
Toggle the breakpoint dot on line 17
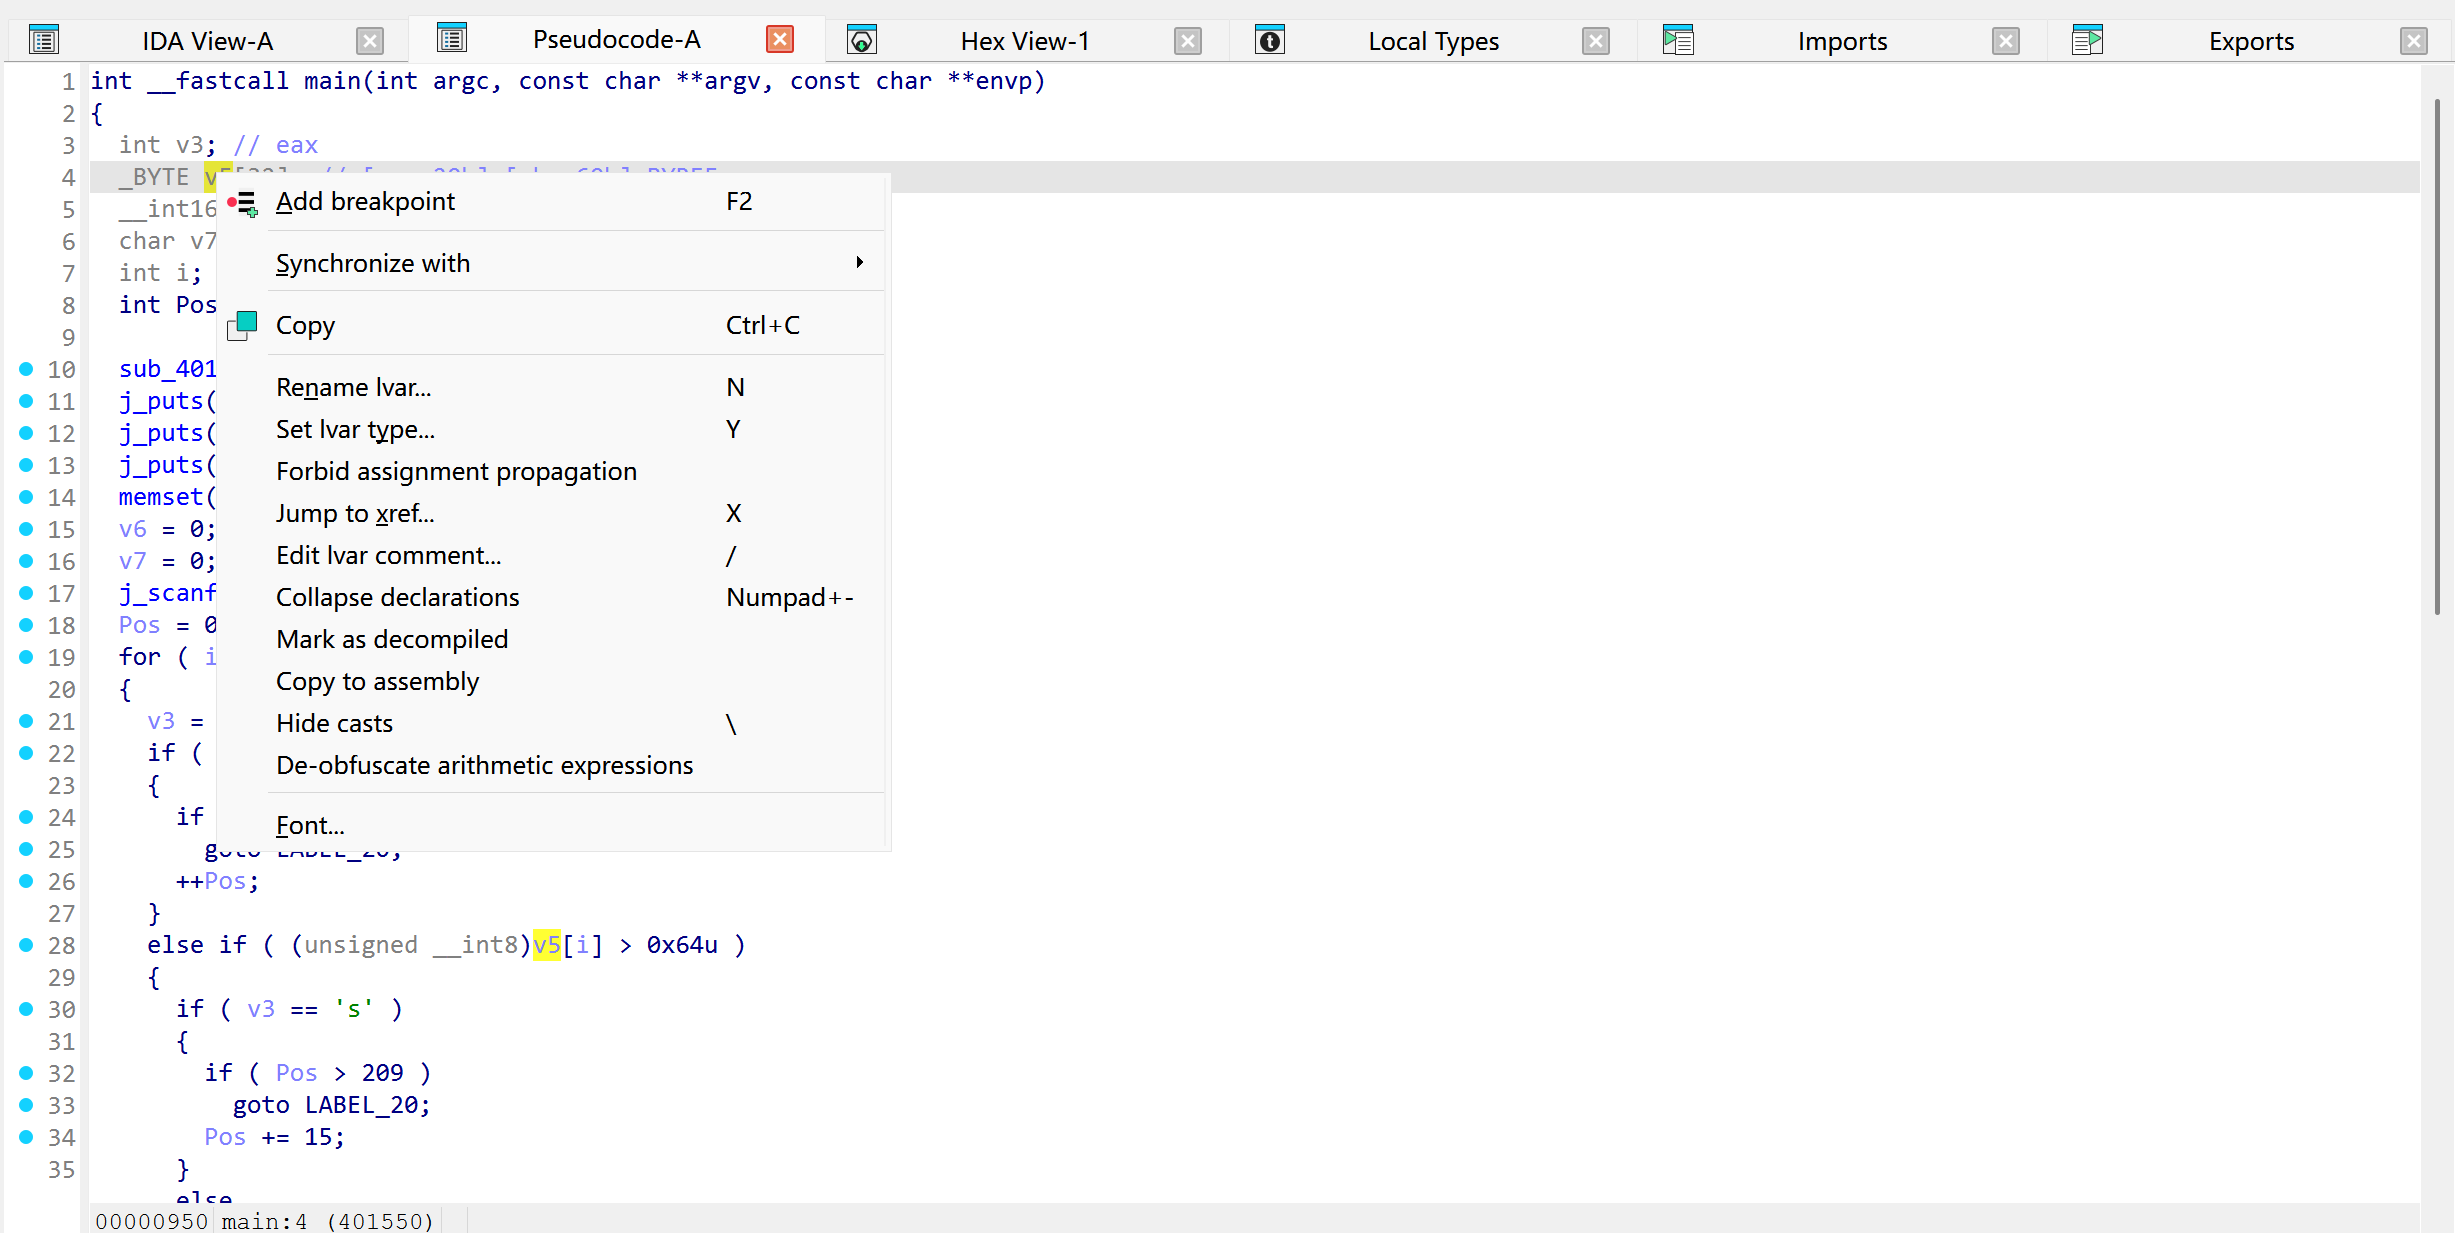(x=26, y=593)
